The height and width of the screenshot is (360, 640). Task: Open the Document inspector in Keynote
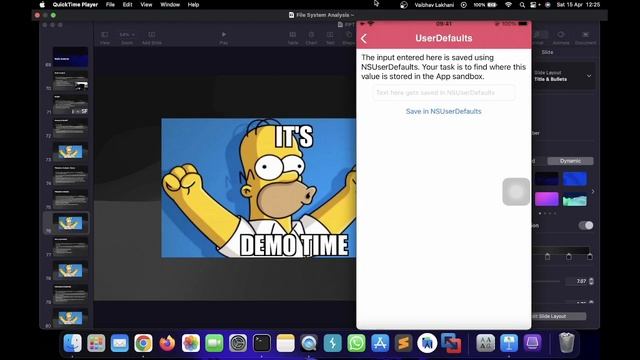[585, 38]
